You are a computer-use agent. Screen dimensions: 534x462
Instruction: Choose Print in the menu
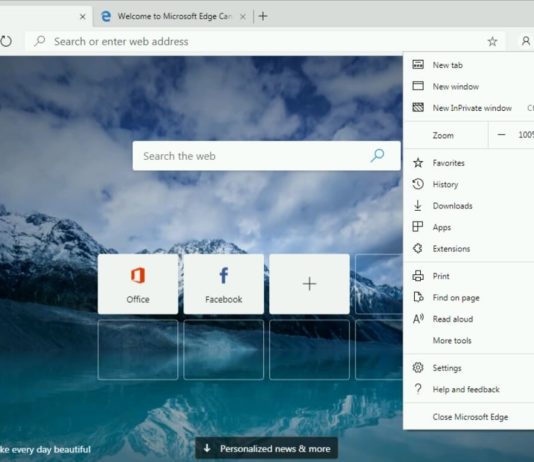click(x=469, y=276)
